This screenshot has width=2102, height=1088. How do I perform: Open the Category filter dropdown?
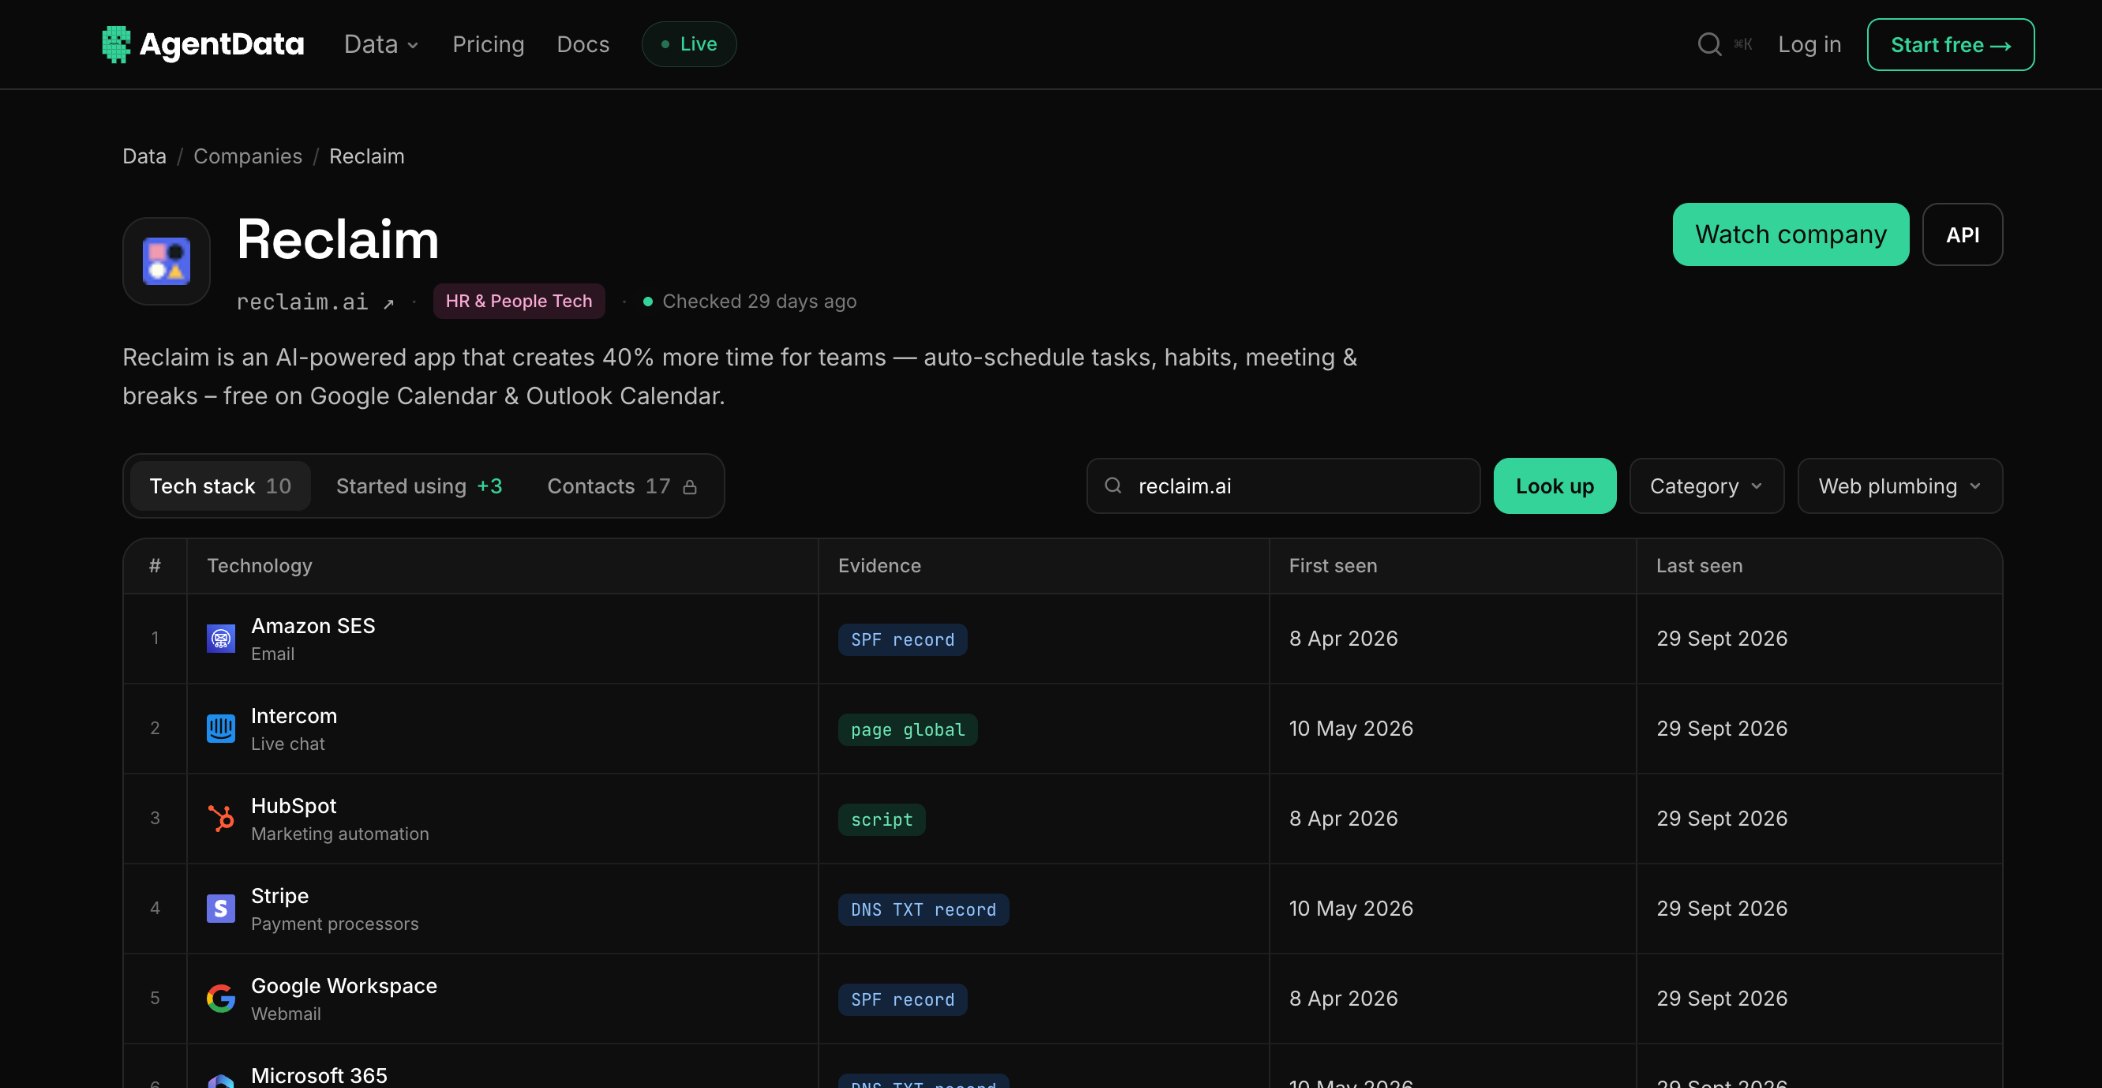[x=1706, y=486]
